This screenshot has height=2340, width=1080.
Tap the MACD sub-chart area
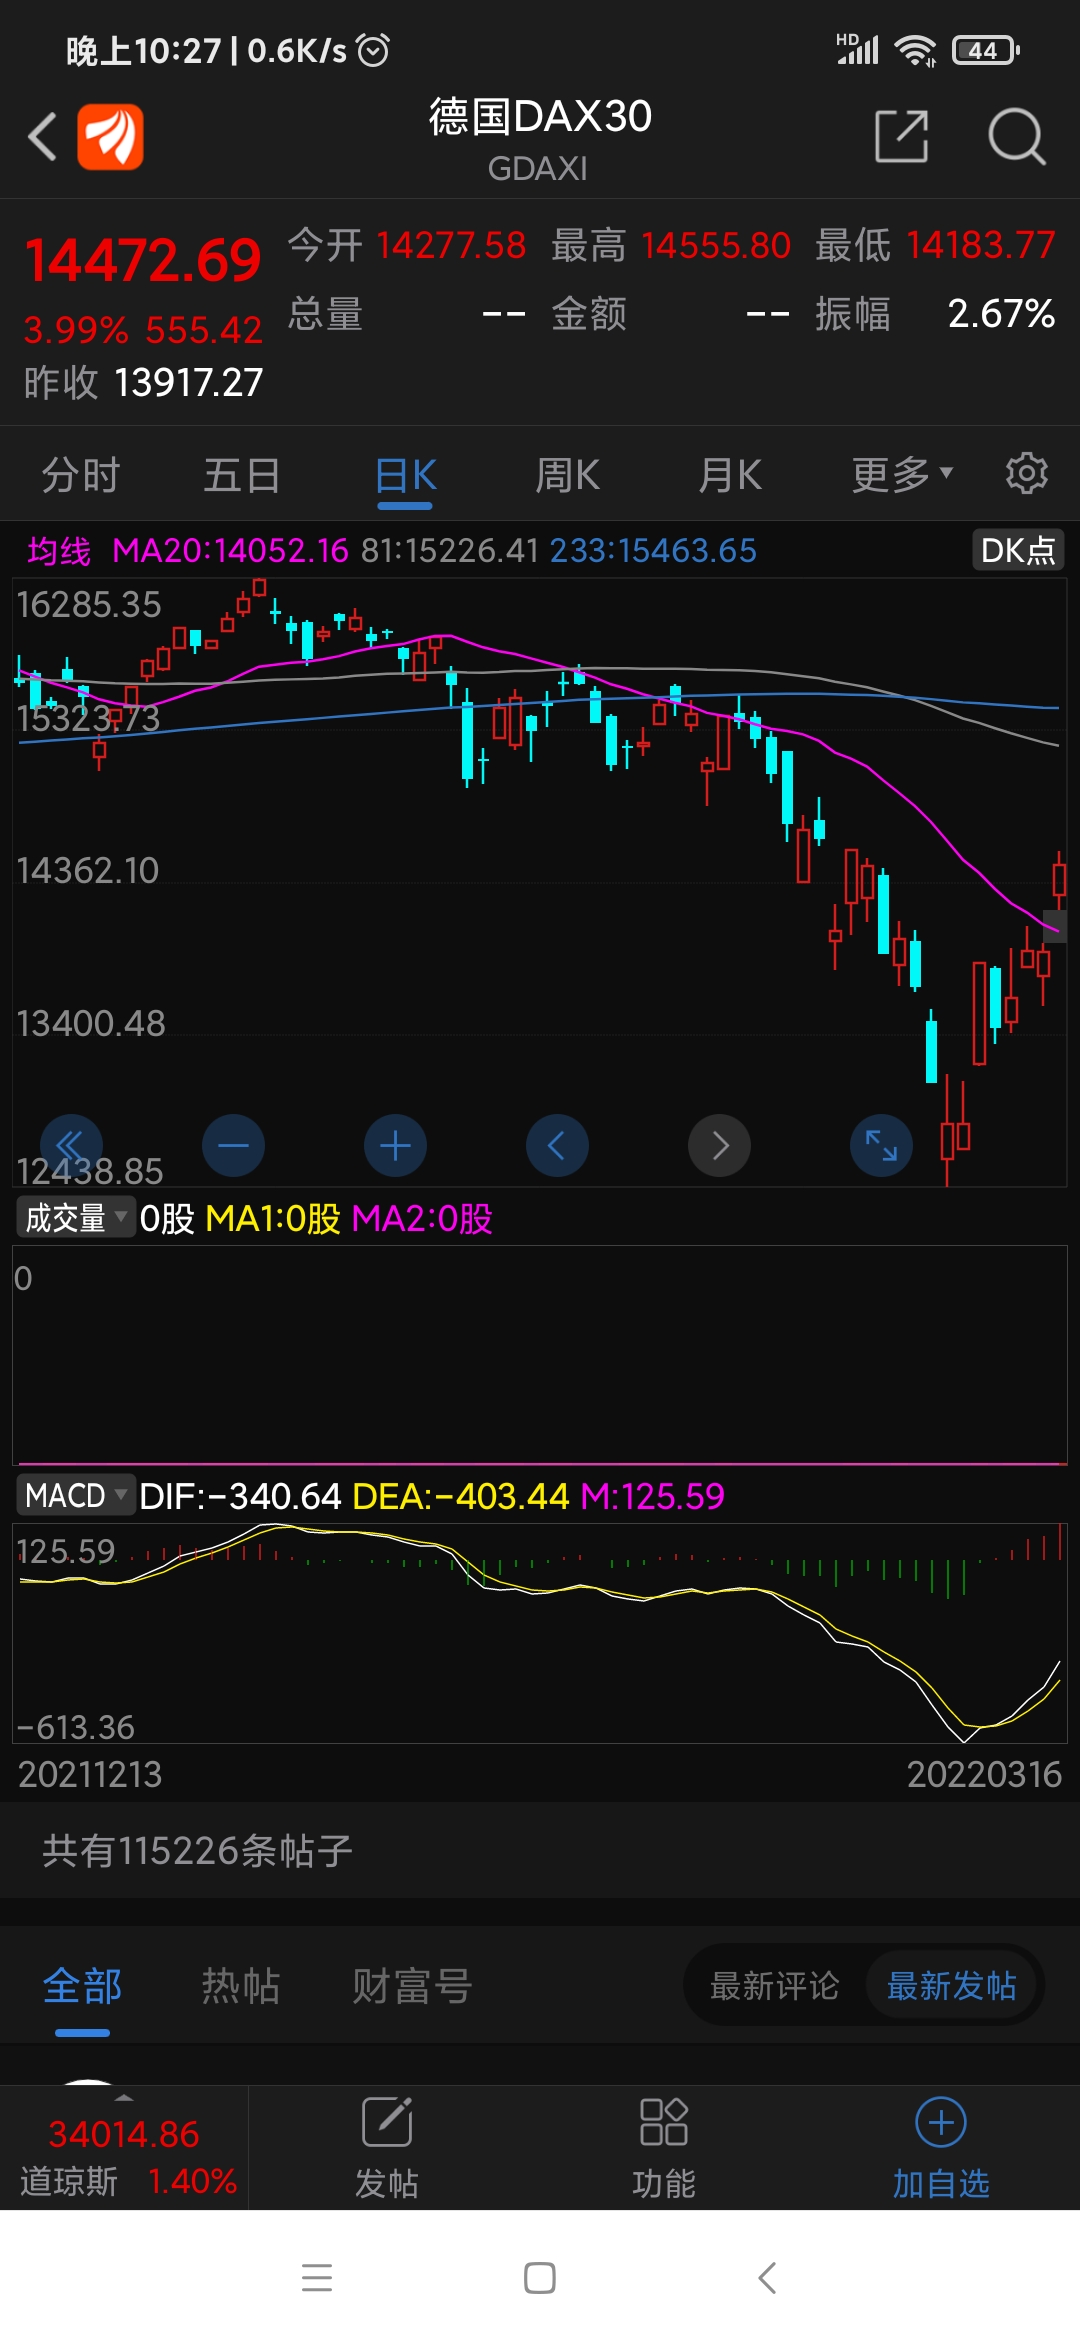point(540,1633)
